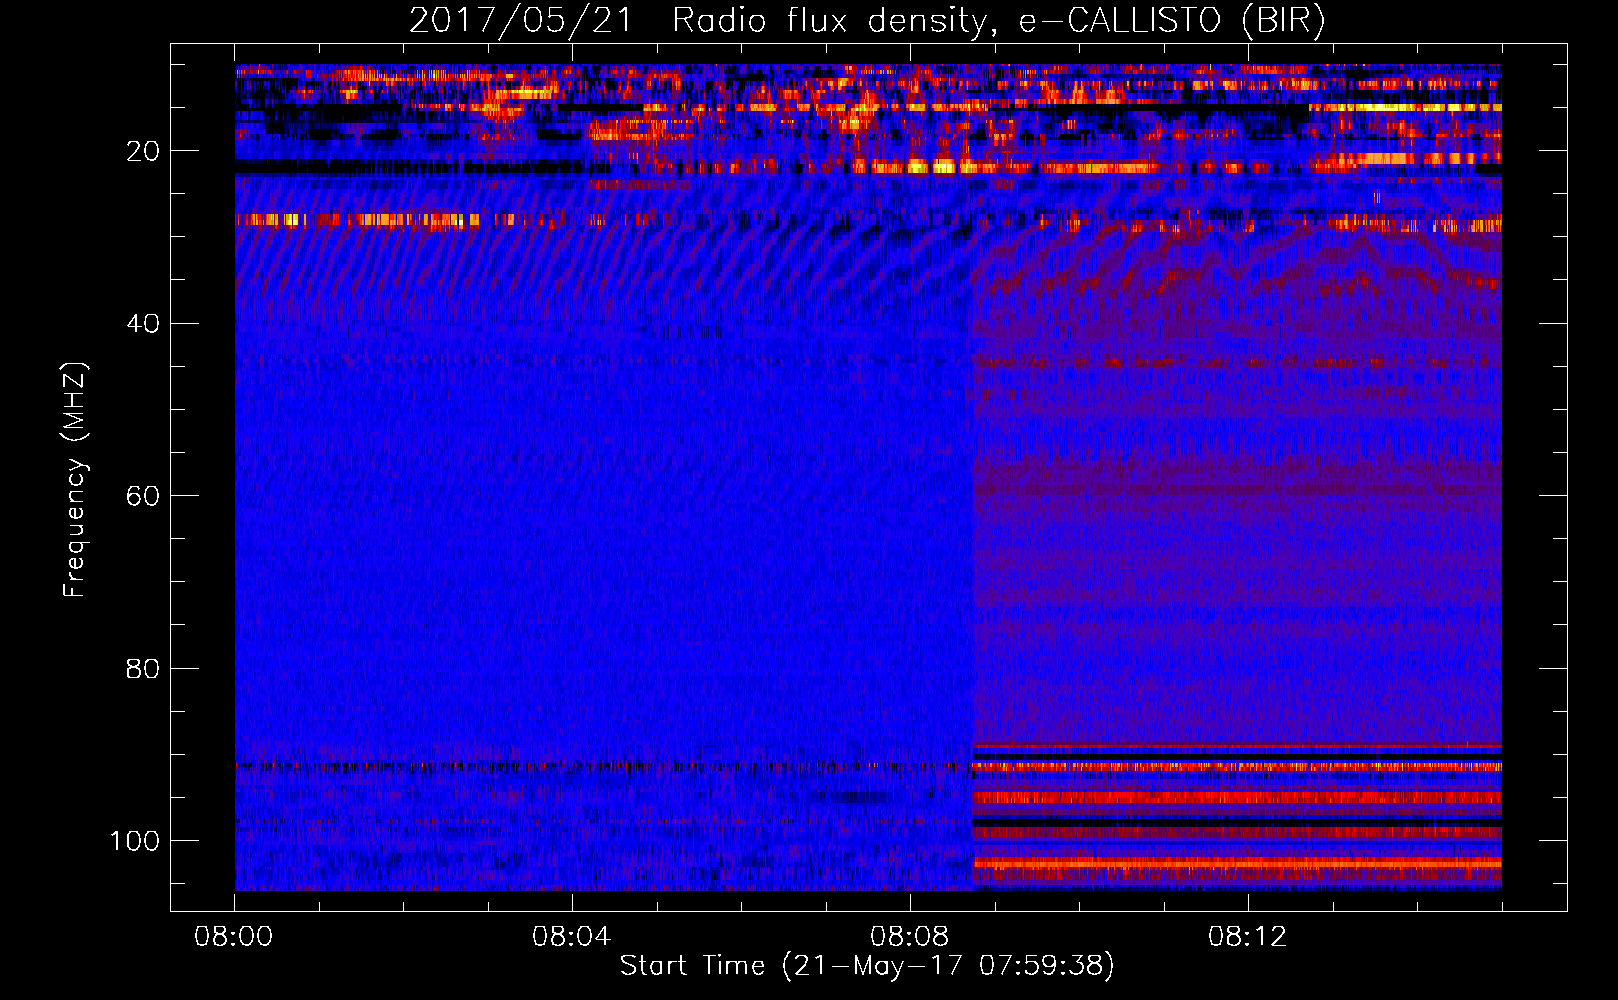Viewport: 1618px width, 1000px height.
Task: Click the '08:12' time tick label
Action: tap(1248, 937)
